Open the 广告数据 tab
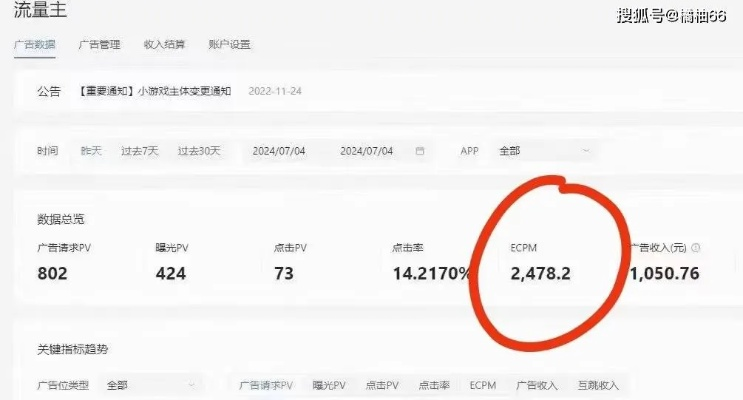The width and height of the screenshot is (743, 400). pyautogui.click(x=35, y=45)
